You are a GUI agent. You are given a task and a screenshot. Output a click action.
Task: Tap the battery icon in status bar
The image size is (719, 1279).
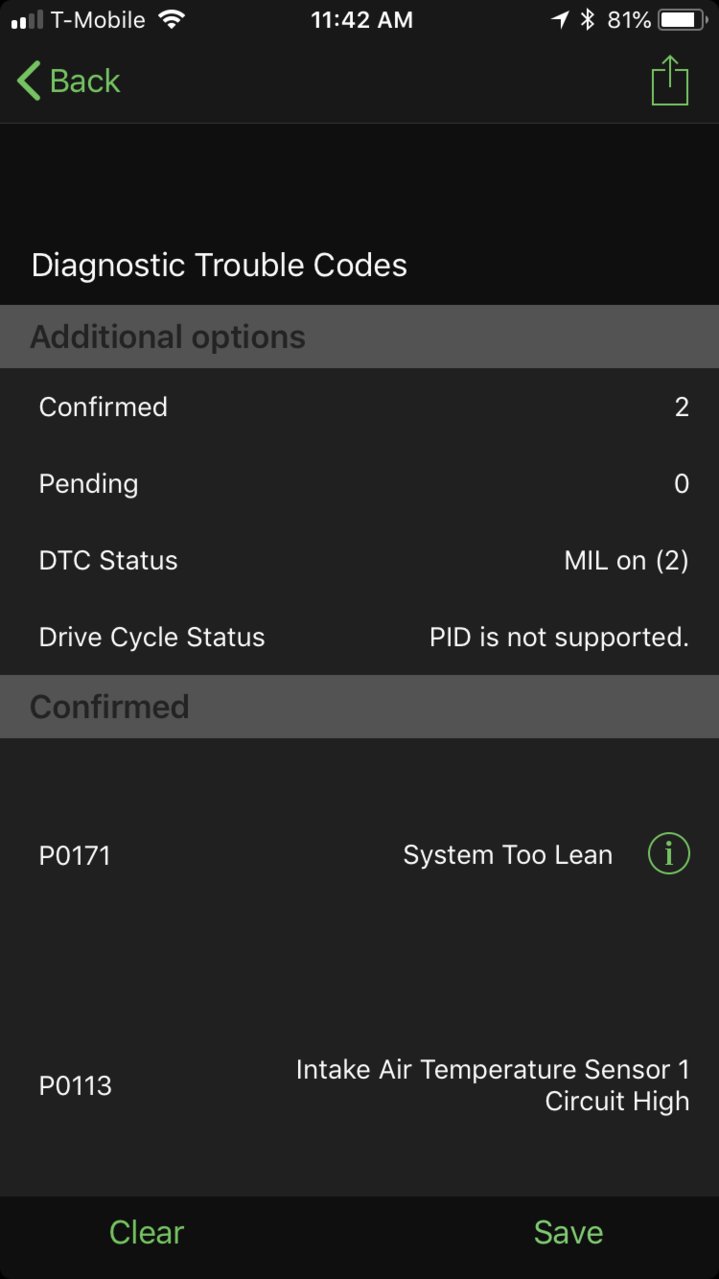click(x=684, y=20)
